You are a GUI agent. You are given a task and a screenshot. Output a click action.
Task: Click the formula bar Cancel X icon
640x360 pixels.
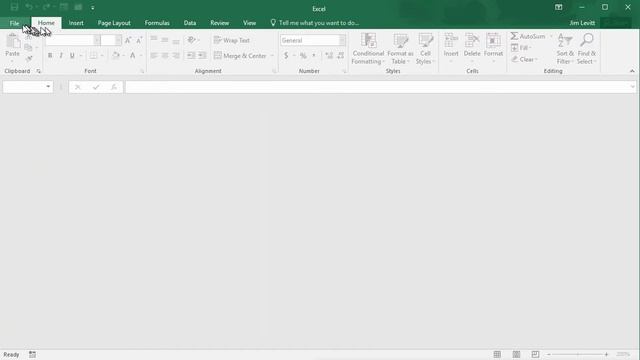point(78,87)
